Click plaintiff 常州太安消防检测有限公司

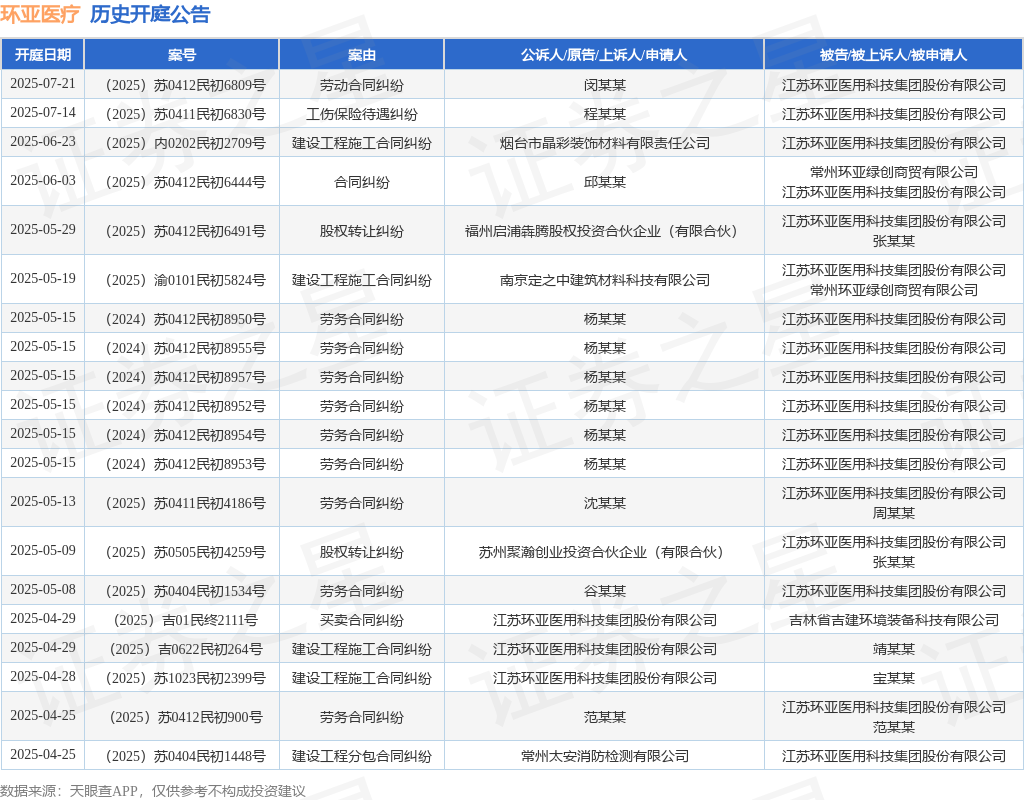click(x=604, y=756)
